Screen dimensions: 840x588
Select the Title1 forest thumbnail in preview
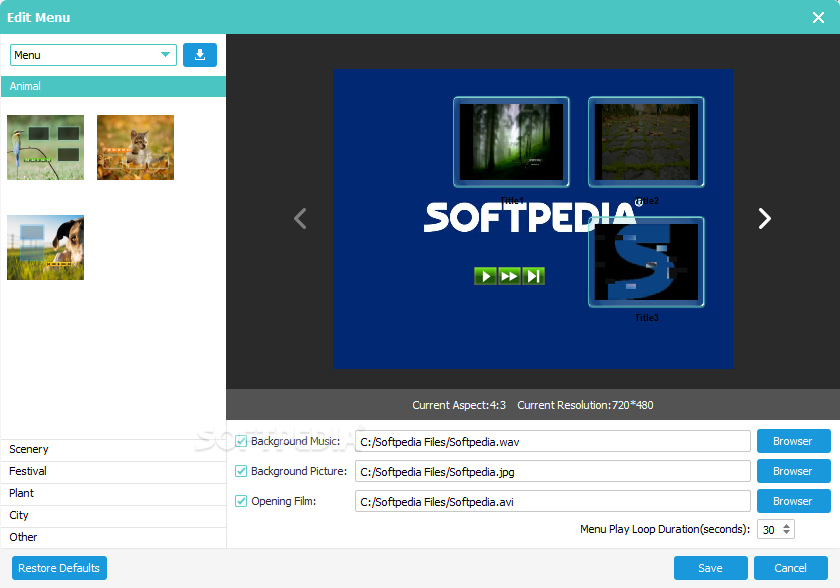tap(511, 142)
